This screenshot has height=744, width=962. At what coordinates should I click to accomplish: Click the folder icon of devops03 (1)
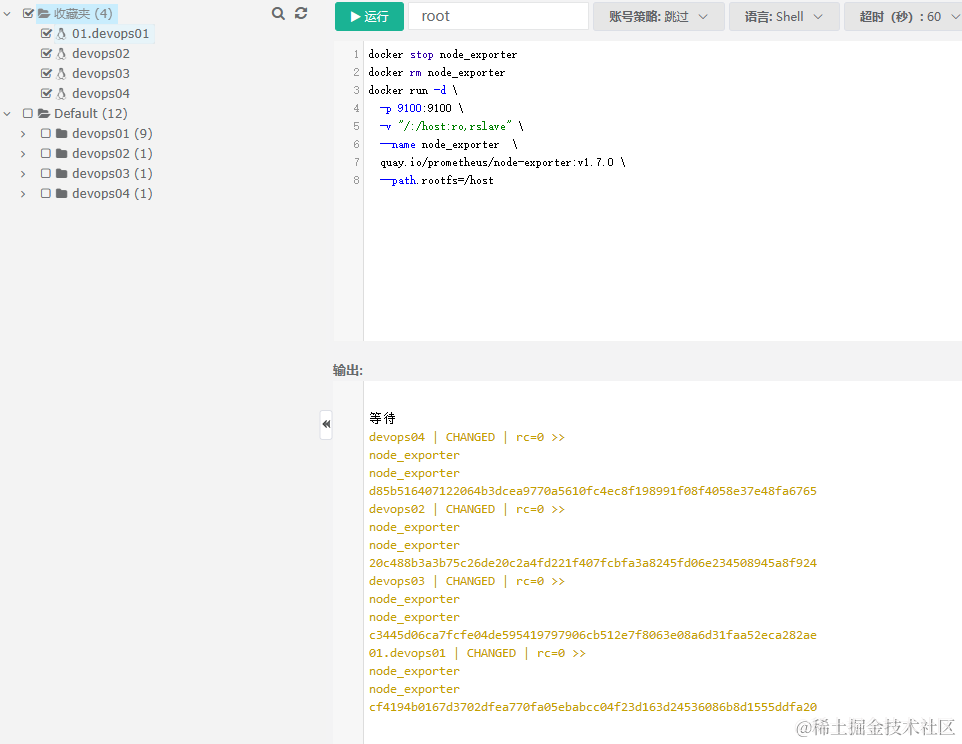click(x=61, y=174)
